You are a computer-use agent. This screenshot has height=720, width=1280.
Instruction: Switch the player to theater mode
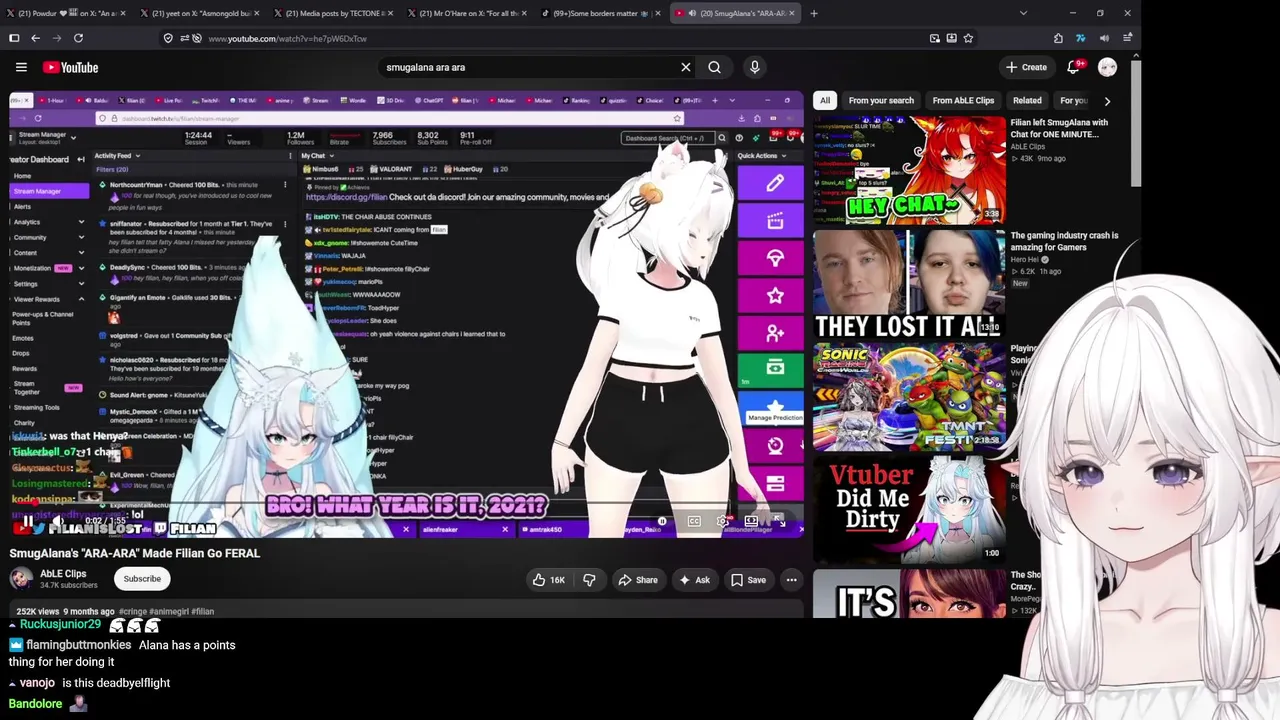(x=751, y=521)
